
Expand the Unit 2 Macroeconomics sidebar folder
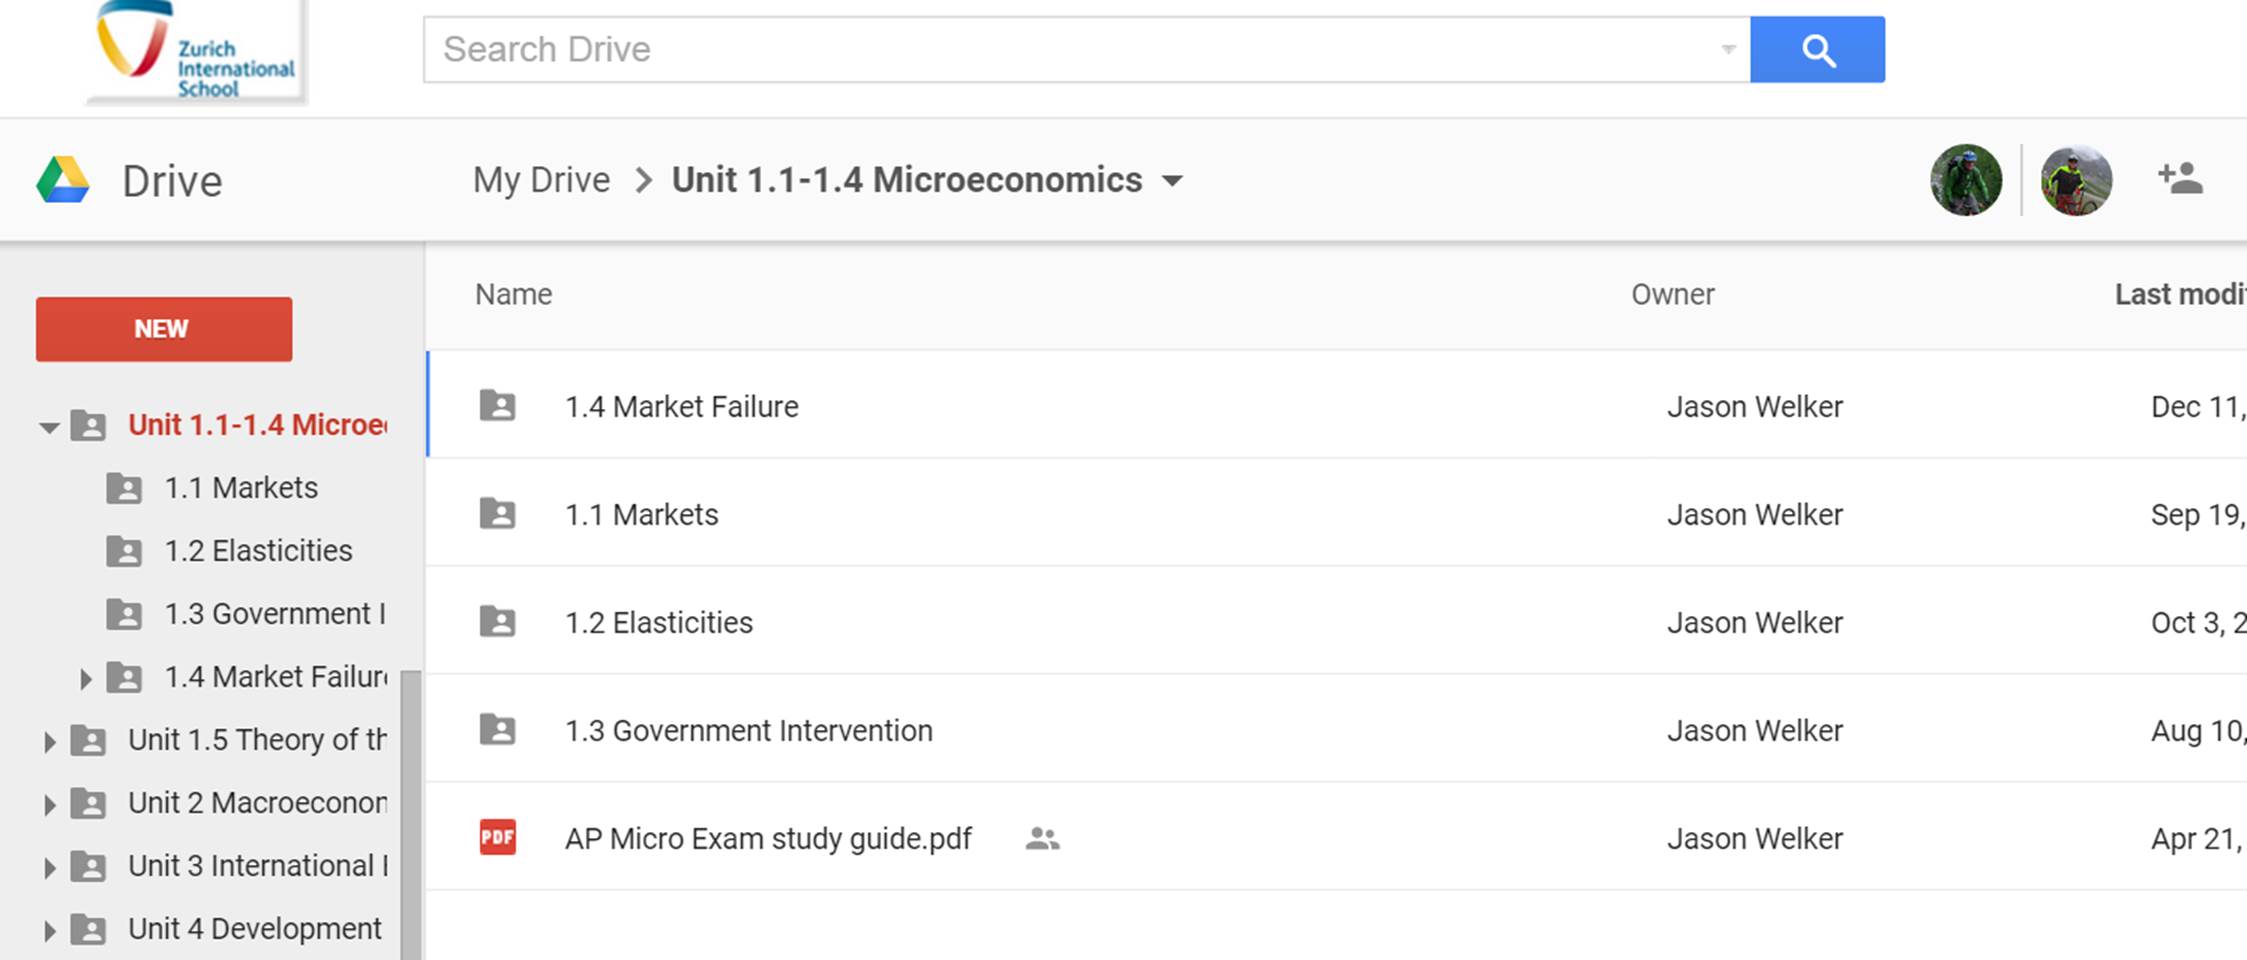[49, 804]
